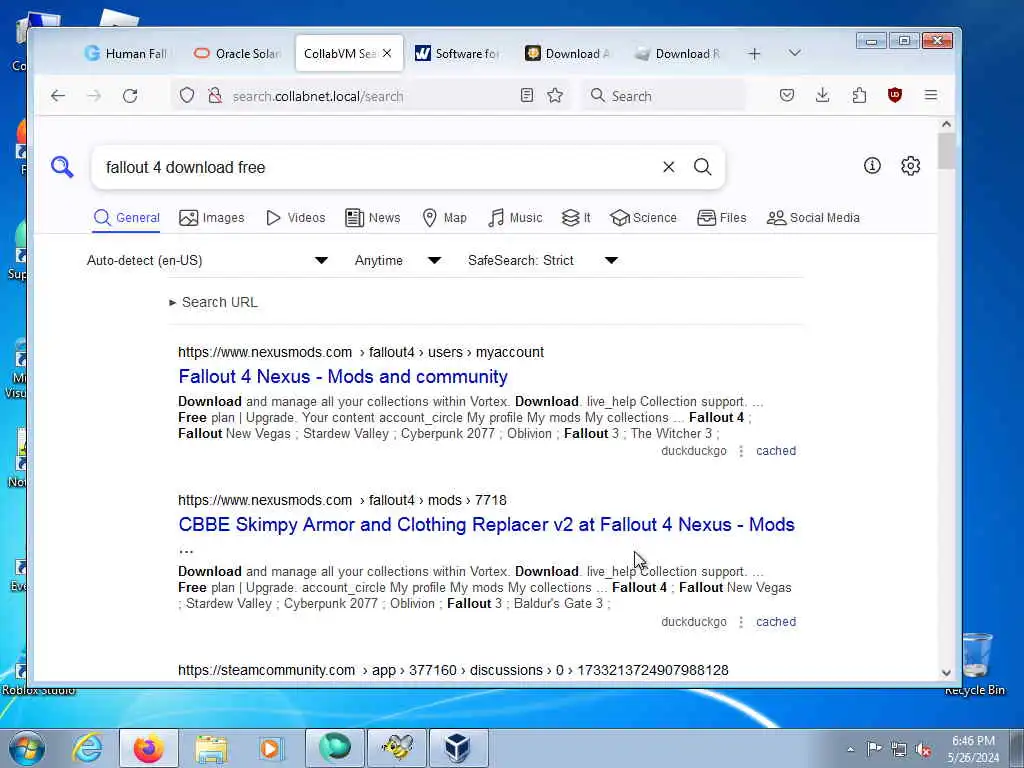This screenshot has height=768, width=1024.
Task: Show hidden tray icons arrow
Action: (850, 749)
